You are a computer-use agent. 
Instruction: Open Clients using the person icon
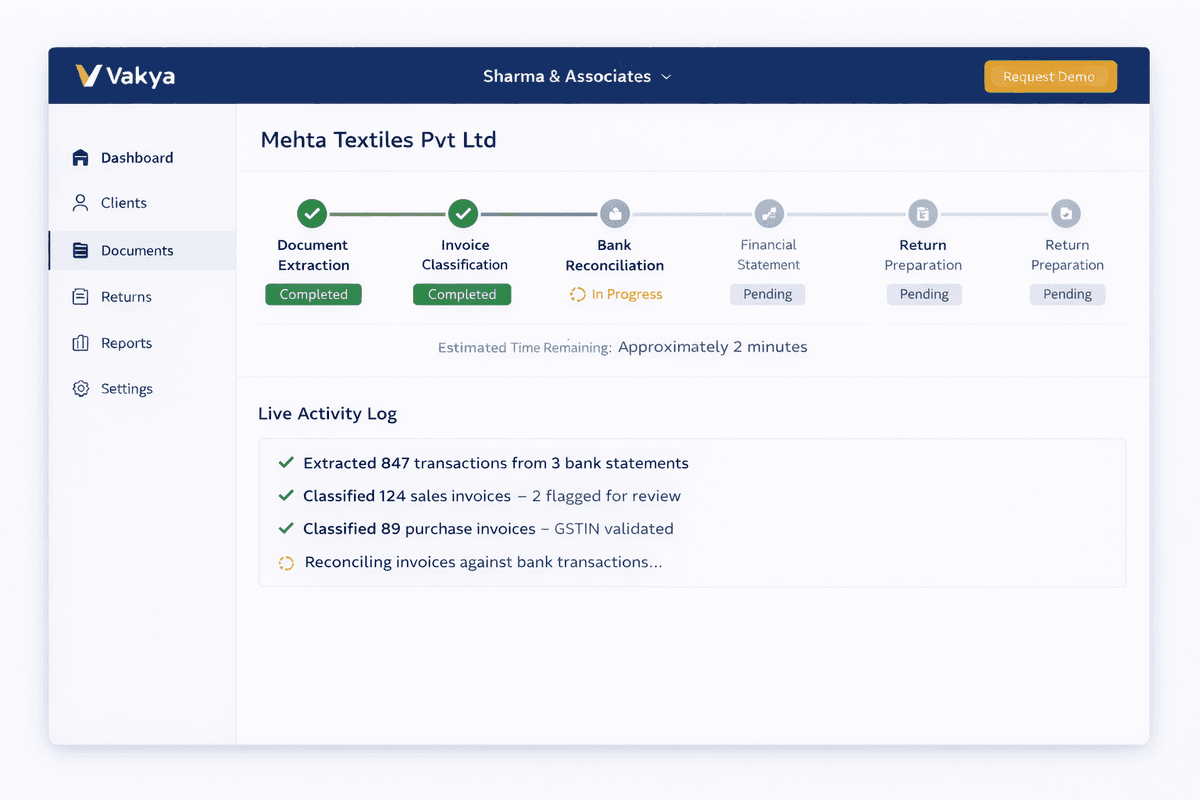(80, 203)
